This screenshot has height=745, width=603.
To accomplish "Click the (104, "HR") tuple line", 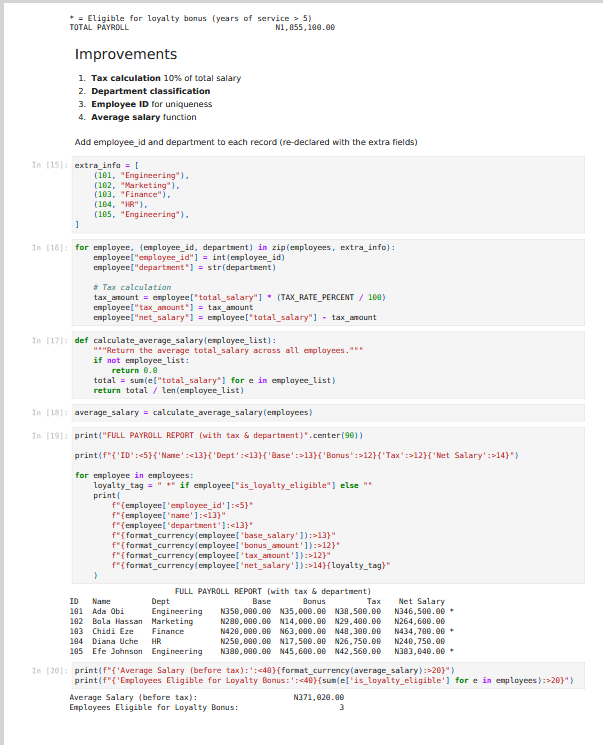I will [x=120, y=204].
